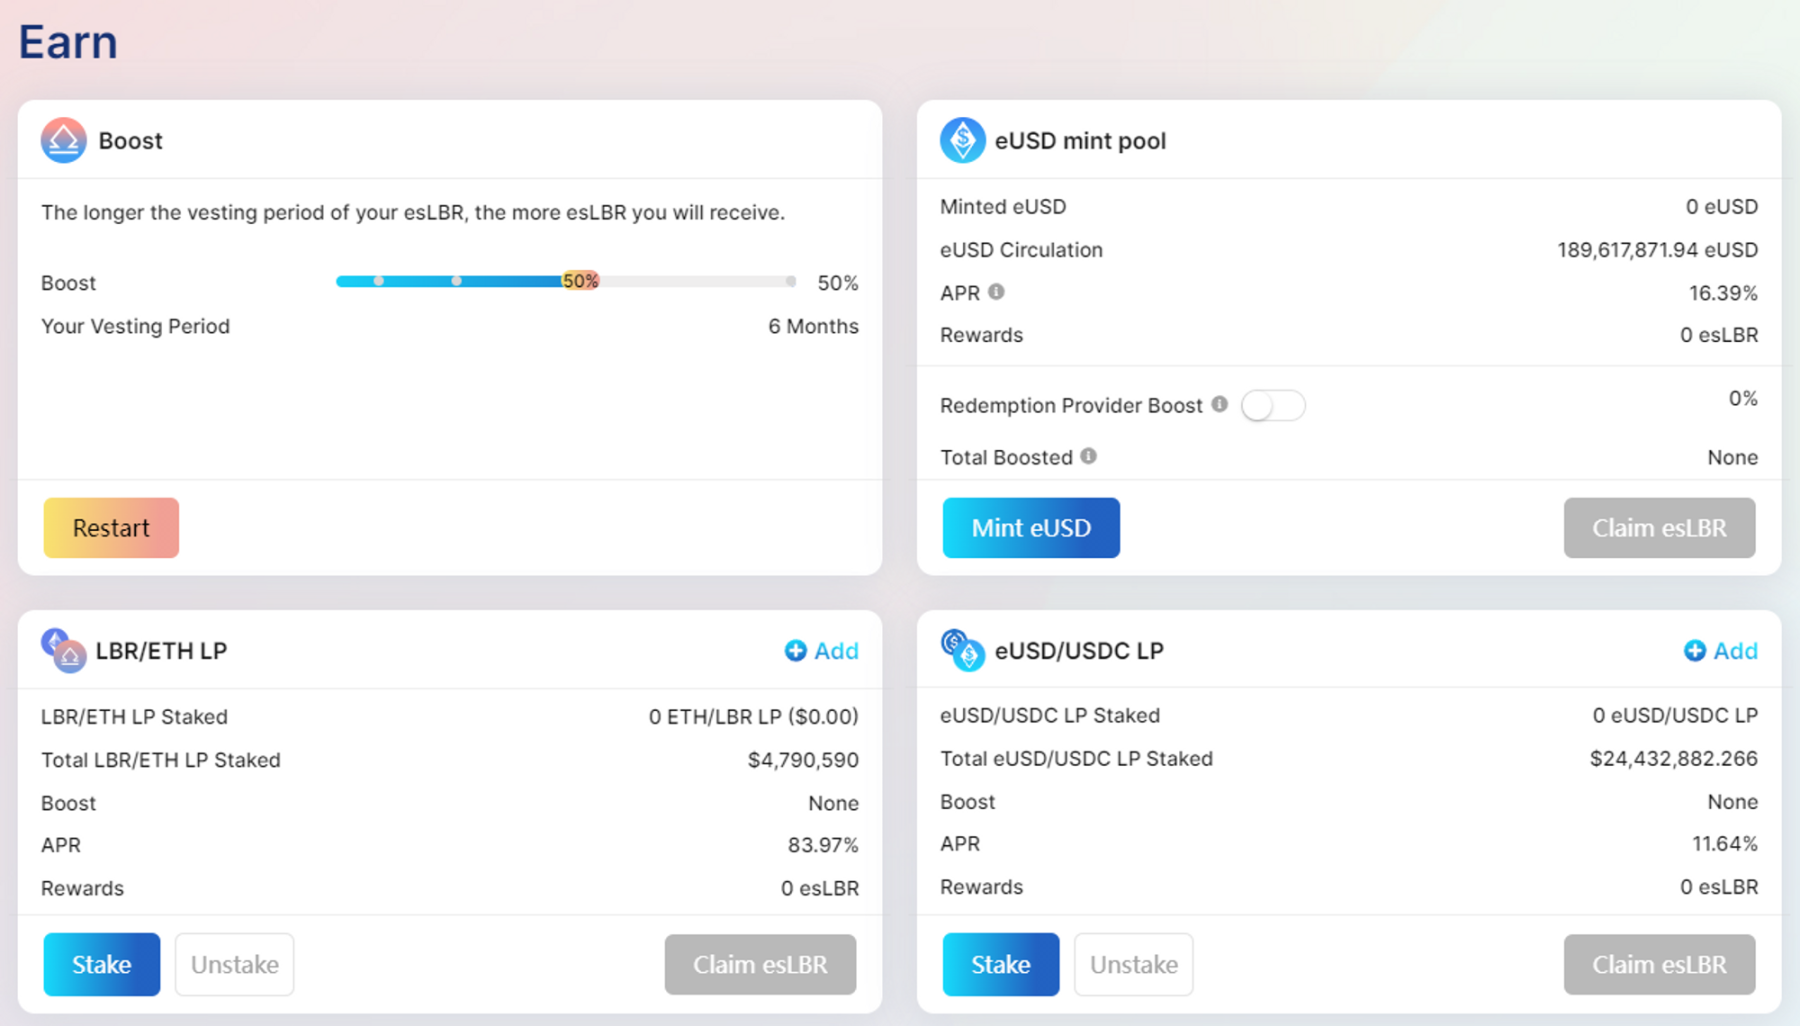Image resolution: width=1800 pixels, height=1026 pixels.
Task: Click the Minted eUSD label
Action: pos(1003,207)
